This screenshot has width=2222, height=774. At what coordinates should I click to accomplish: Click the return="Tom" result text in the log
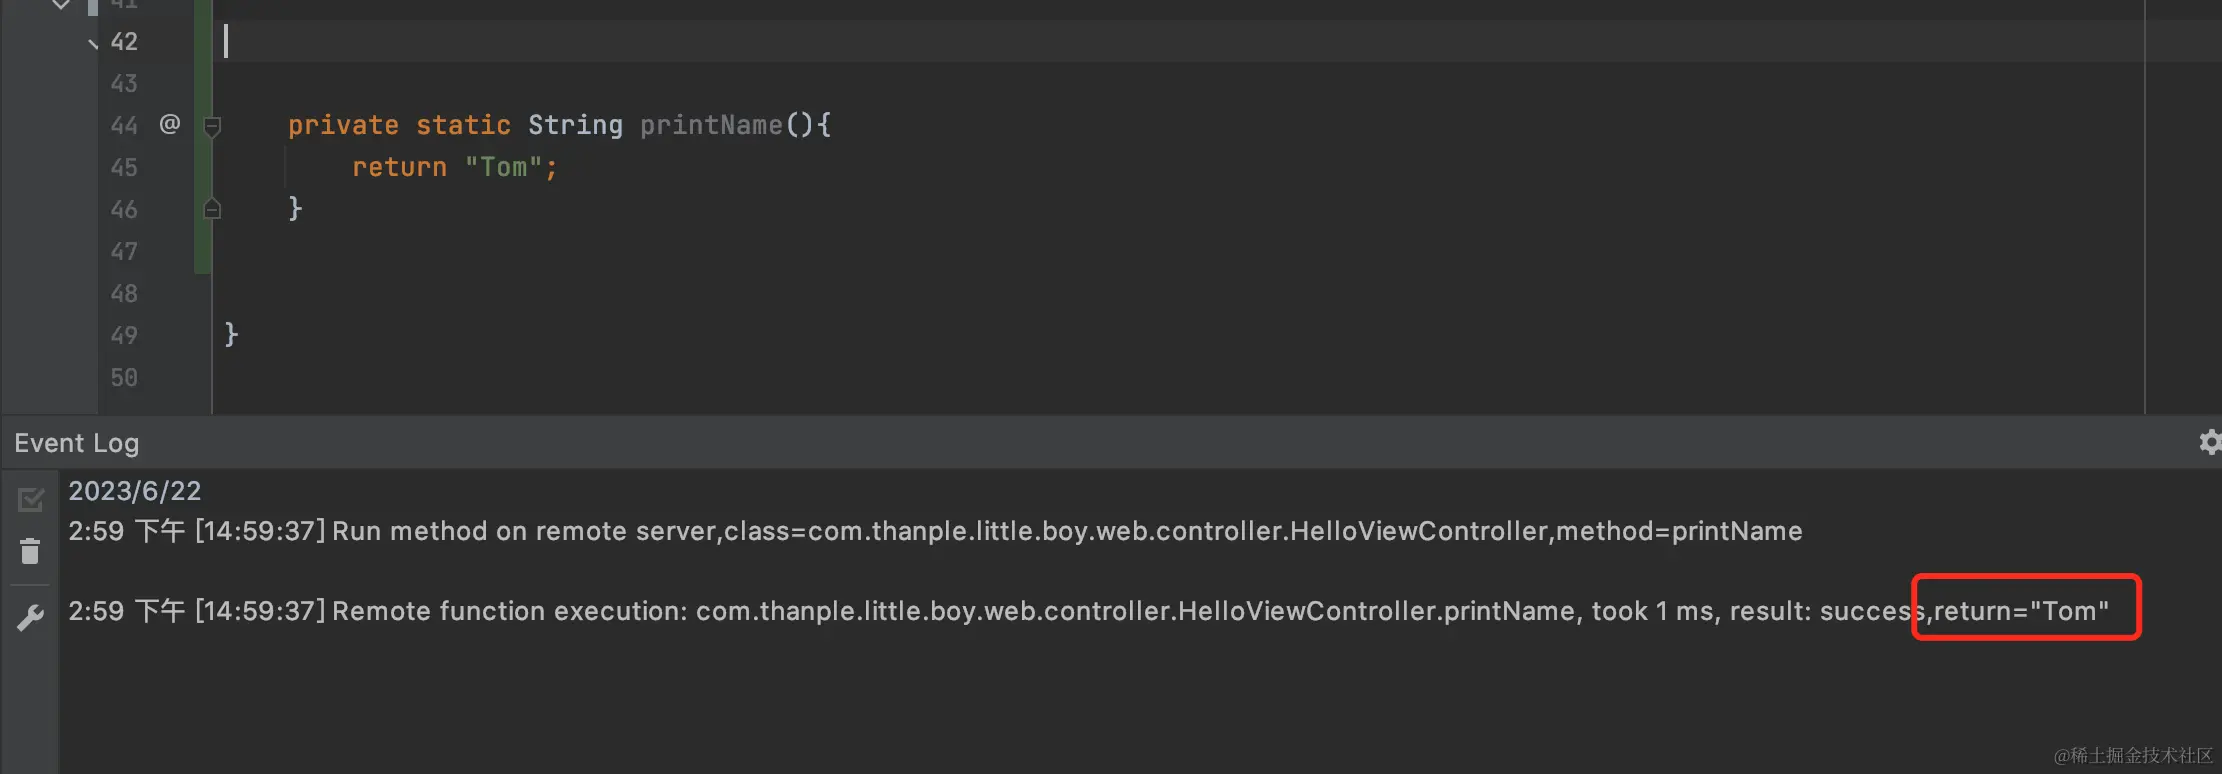2021,610
